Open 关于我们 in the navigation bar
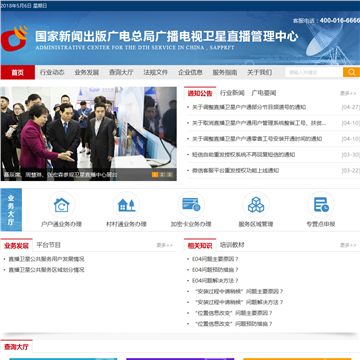Viewport: 360px width, 360px height. (x=259, y=72)
